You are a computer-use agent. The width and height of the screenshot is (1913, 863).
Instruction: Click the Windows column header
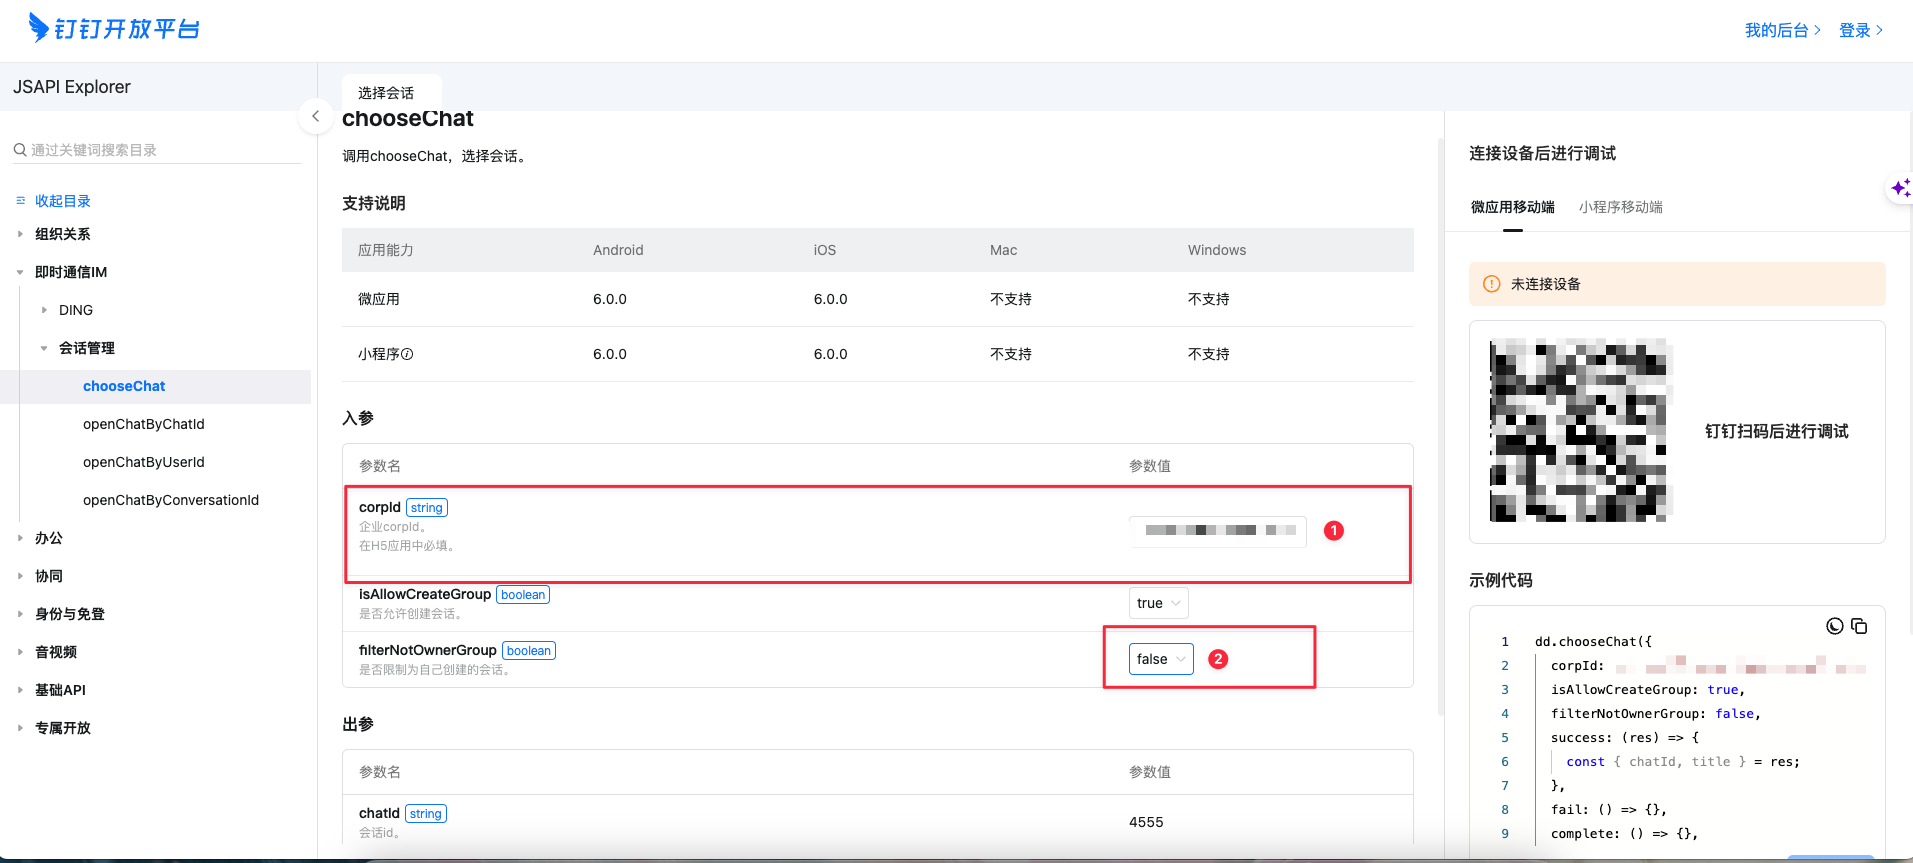point(1217,250)
